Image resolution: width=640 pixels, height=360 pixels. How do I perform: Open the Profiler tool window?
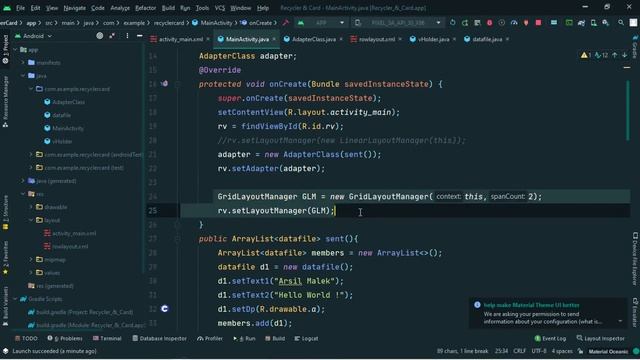tap(210, 338)
